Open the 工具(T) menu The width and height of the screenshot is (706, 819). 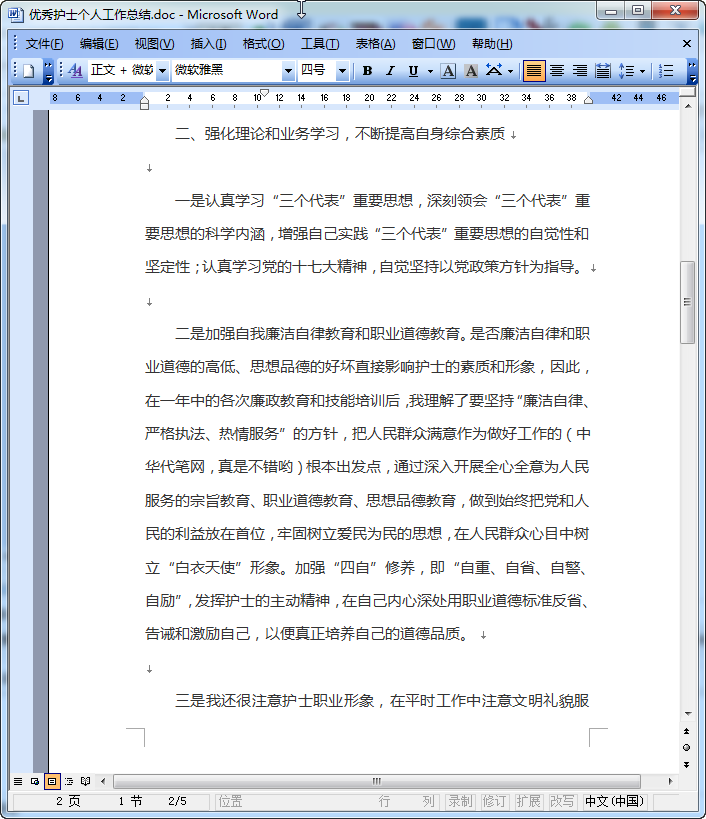(320, 44)
